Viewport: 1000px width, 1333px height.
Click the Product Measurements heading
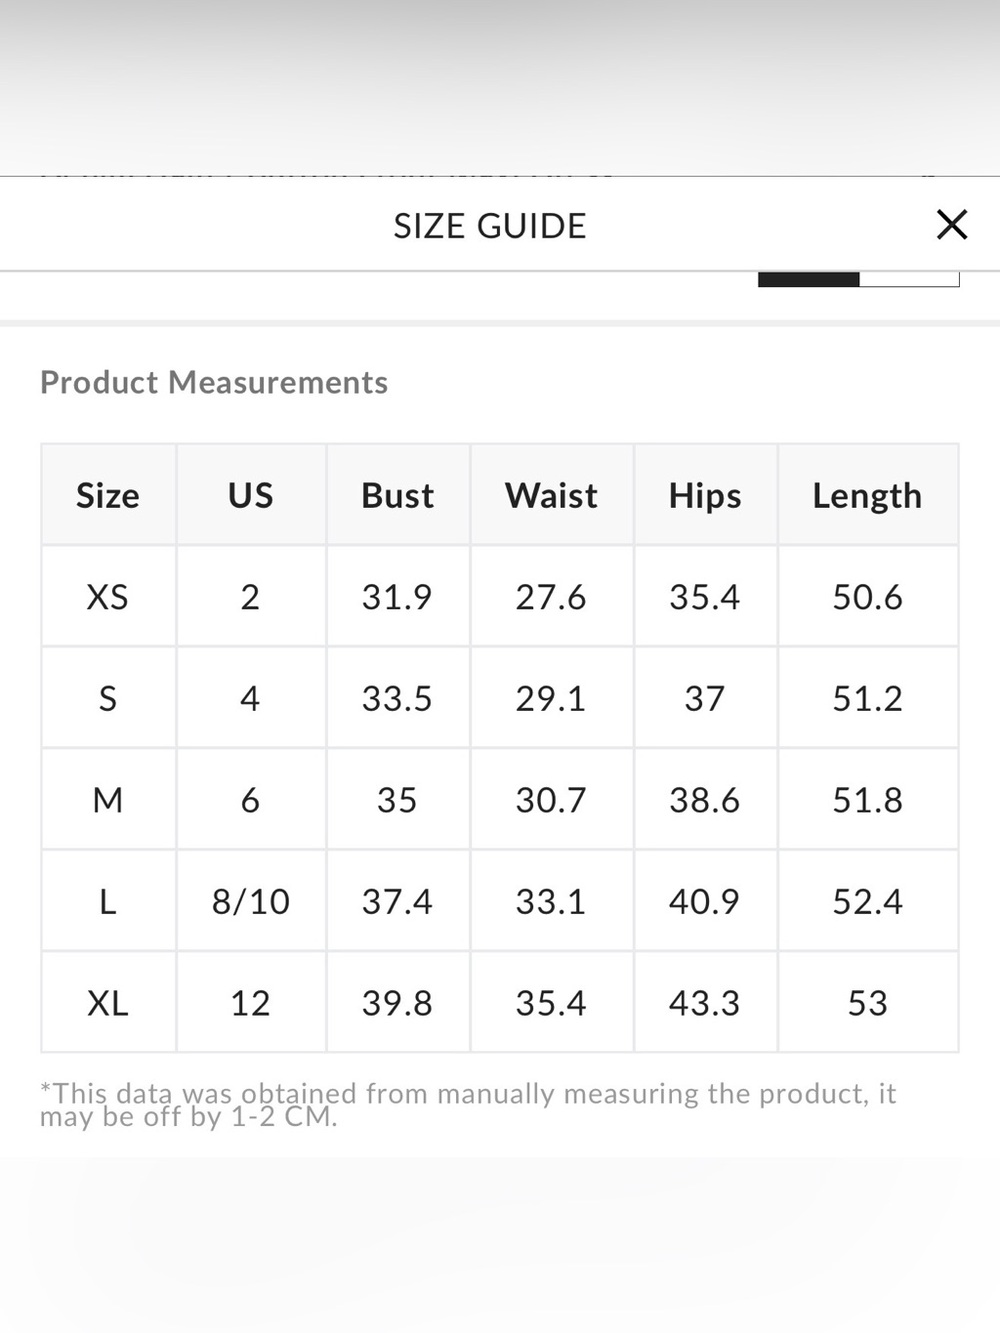click(x=214, y=382)
